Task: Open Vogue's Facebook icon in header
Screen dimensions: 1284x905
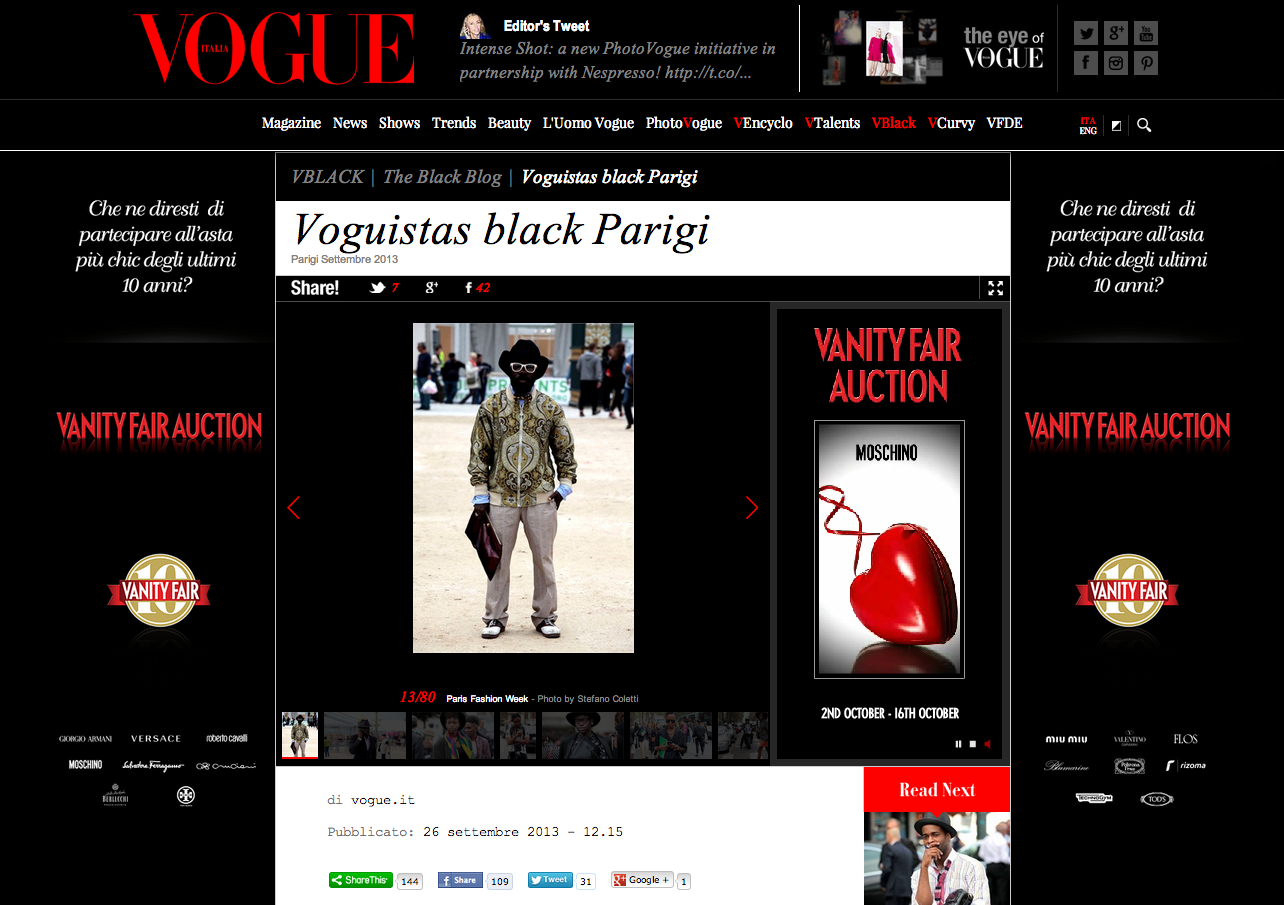Action: 1086,63
